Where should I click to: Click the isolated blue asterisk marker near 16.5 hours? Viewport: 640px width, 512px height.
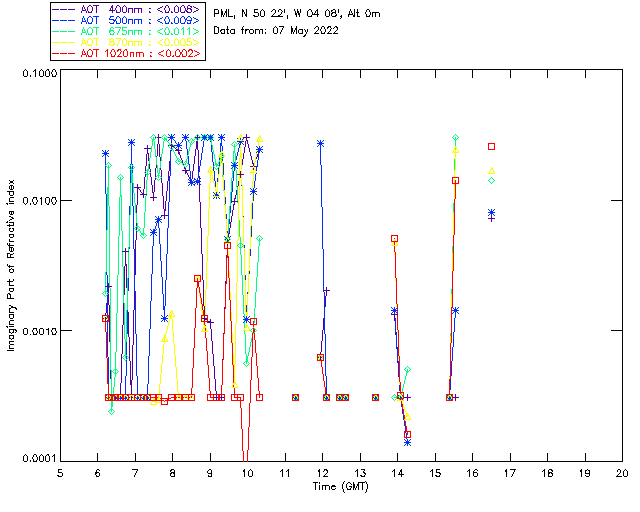tap(491, 212)
